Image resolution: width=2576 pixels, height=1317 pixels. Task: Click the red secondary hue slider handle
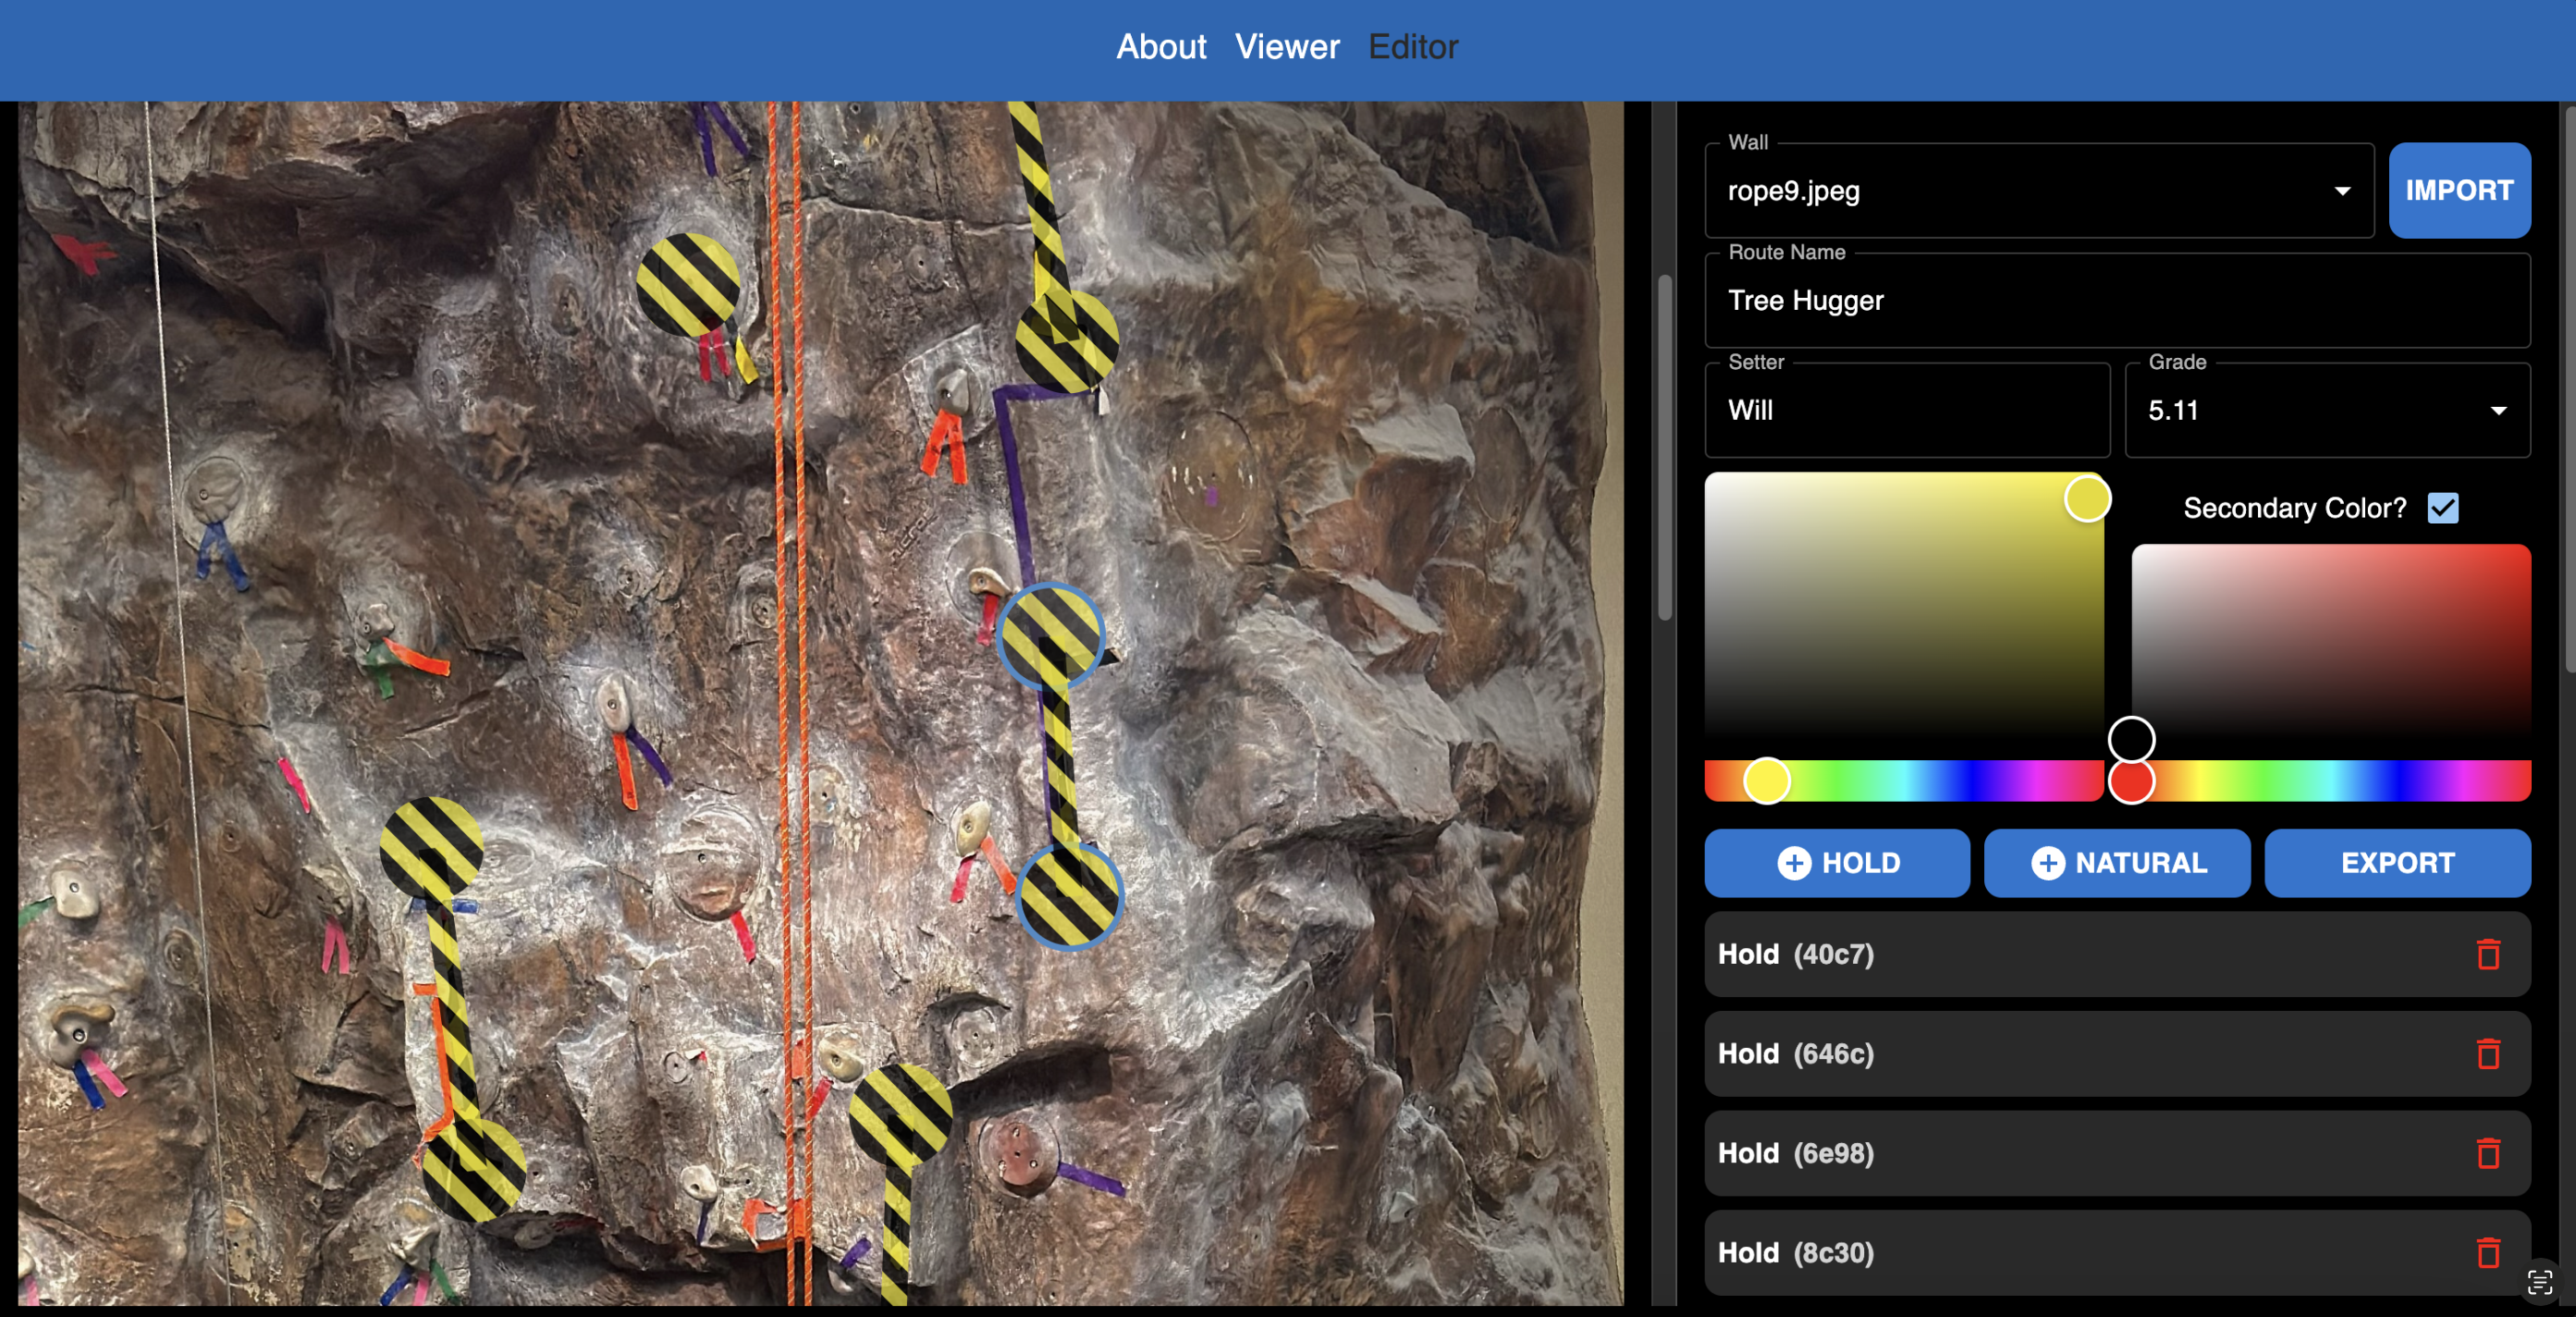pyautogui.click(x=2131, y=782)
